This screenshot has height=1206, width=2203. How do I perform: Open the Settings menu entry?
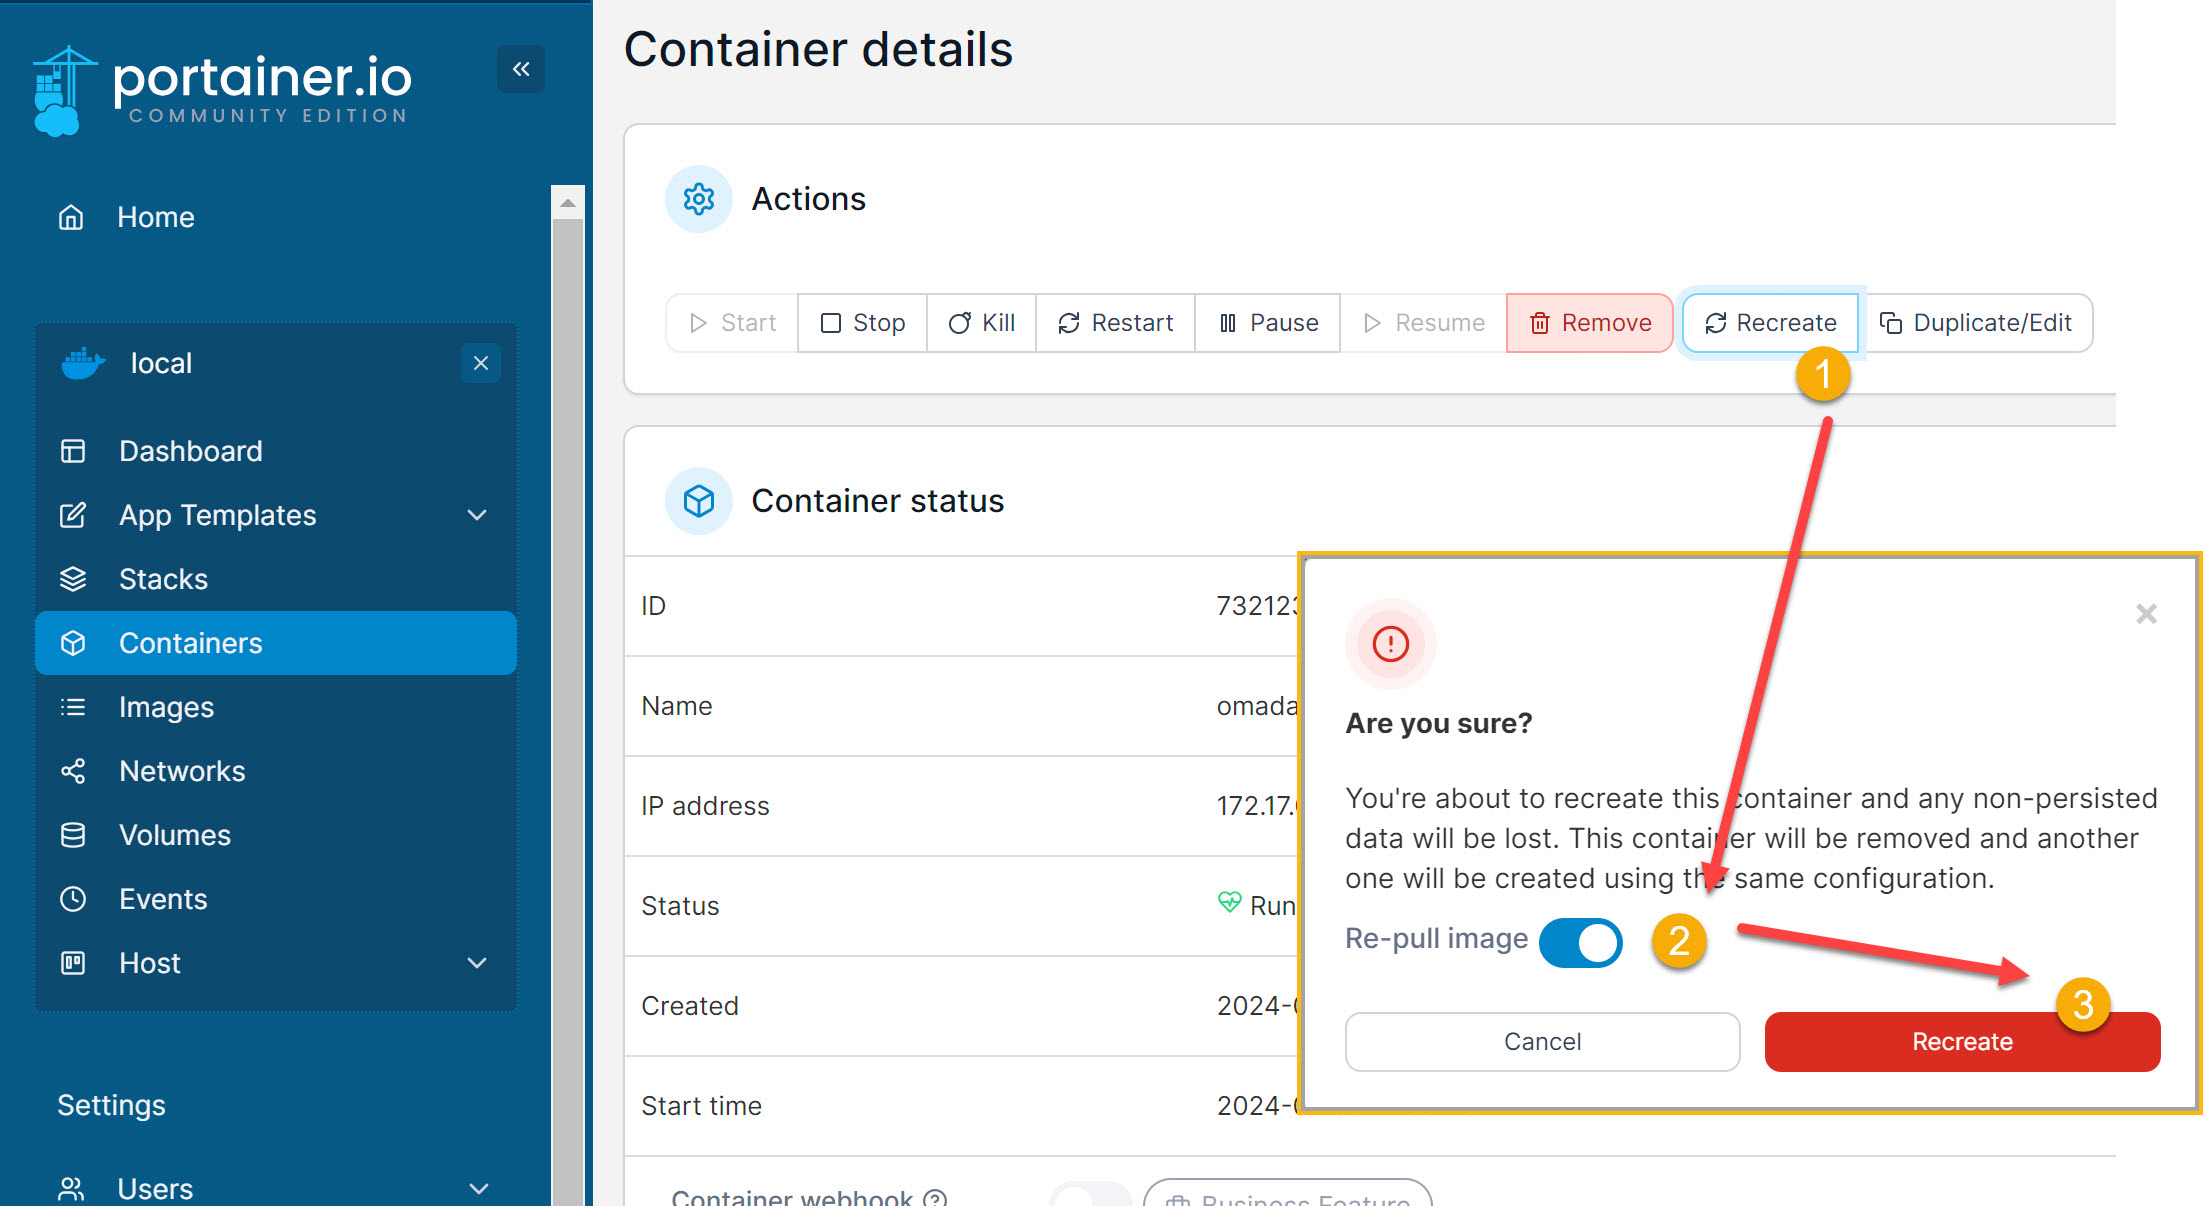[x=111, y=1105]
